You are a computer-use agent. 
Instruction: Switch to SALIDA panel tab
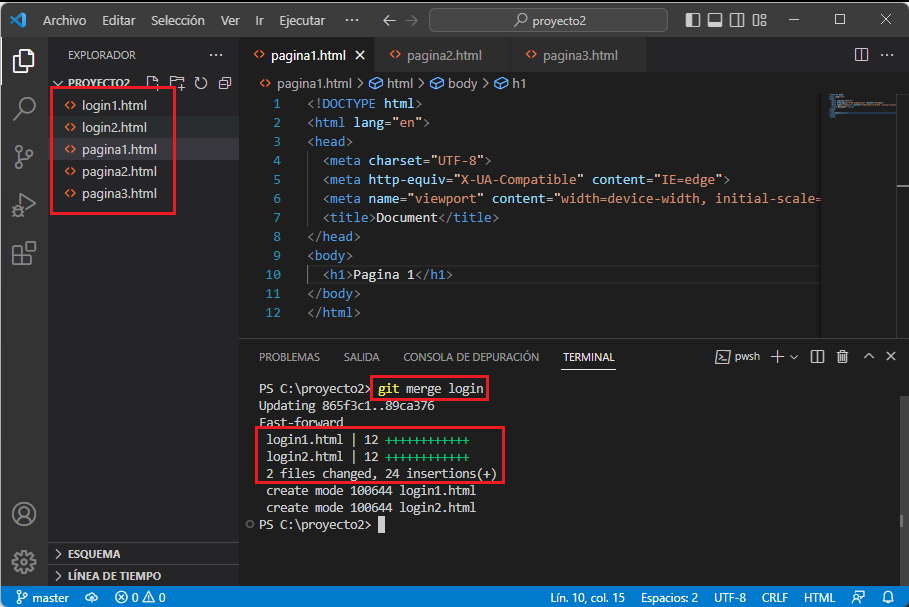click(361, 357)
